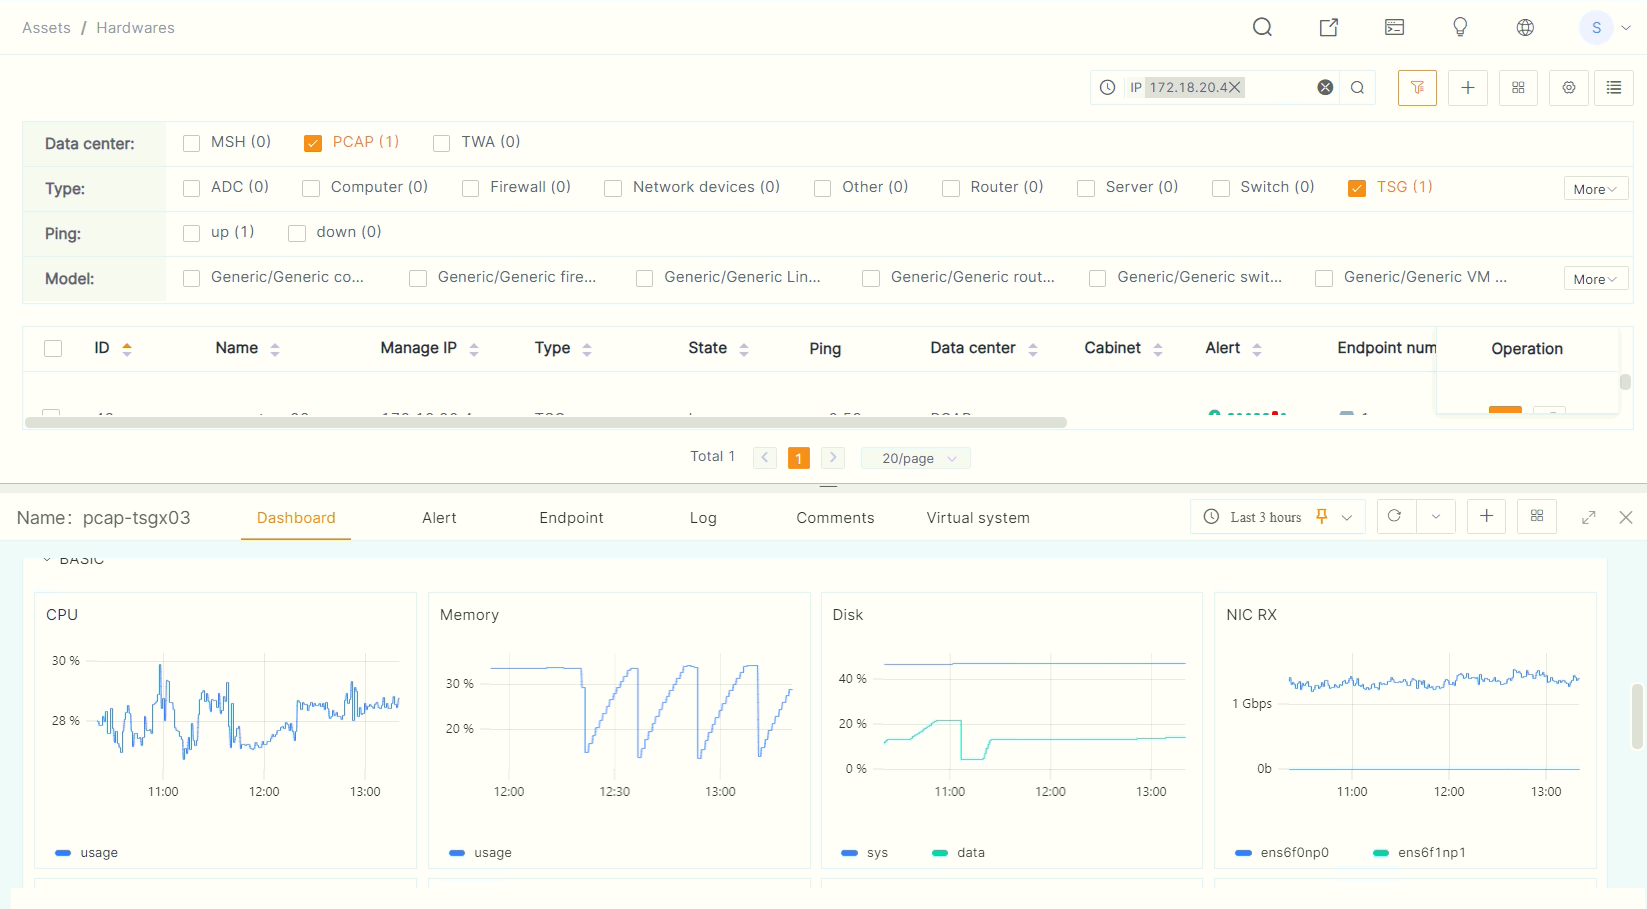Viewport: 1647px width, 909px height.
Task: Check the ping up filter checkbox
Action: (x=192, y=233)
